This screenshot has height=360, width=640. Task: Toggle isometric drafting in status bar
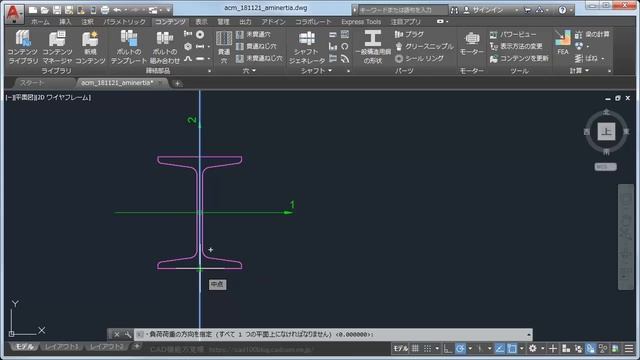pyautogui.click(x=480, y=348)
